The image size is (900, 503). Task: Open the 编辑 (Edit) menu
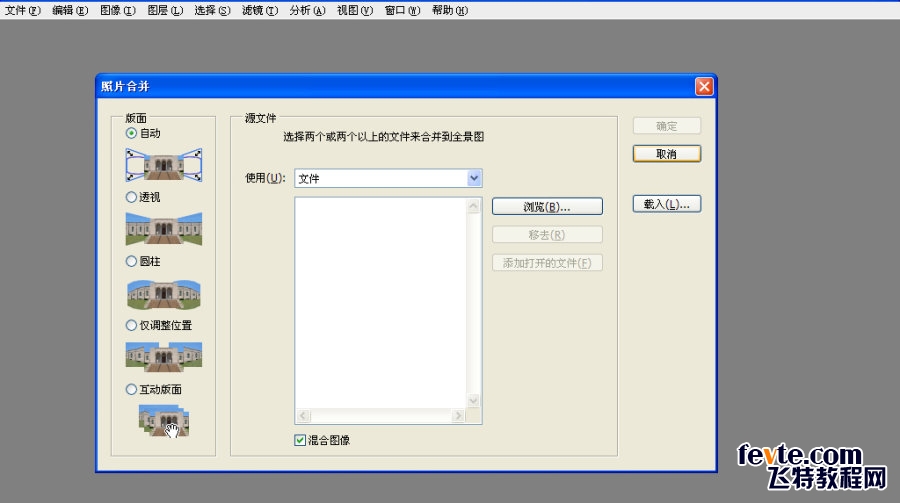coord(70,10)
